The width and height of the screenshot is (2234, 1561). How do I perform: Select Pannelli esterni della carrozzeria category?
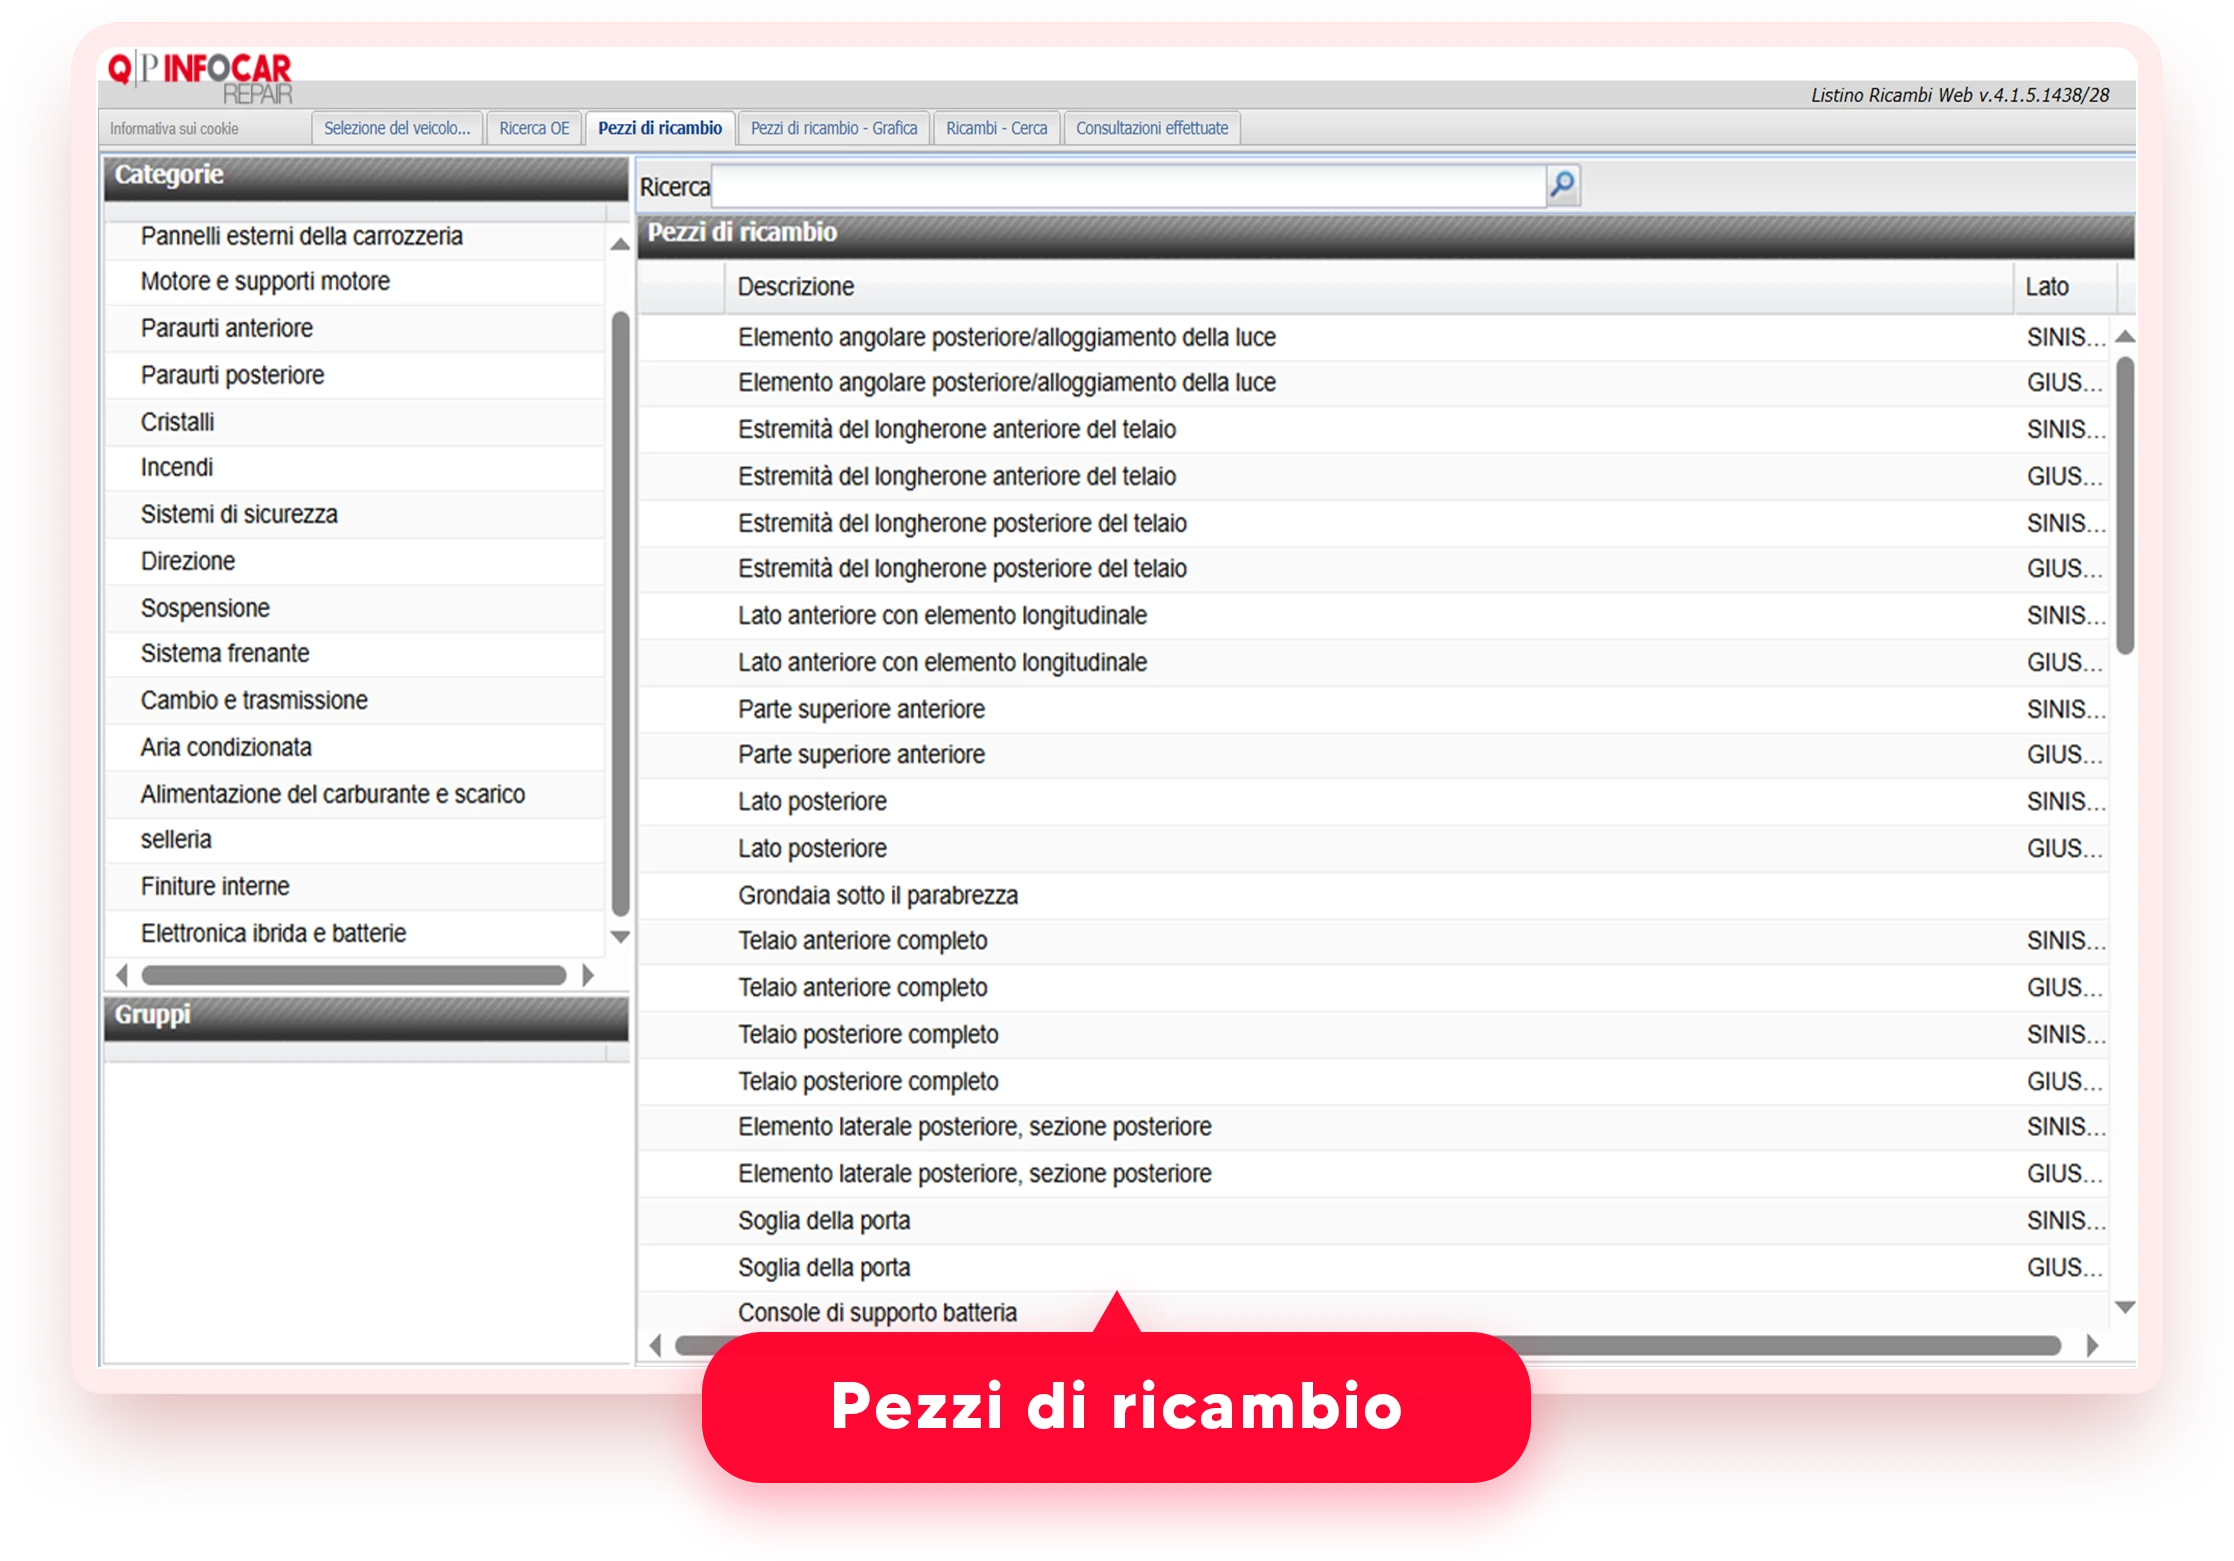[355, 236]
